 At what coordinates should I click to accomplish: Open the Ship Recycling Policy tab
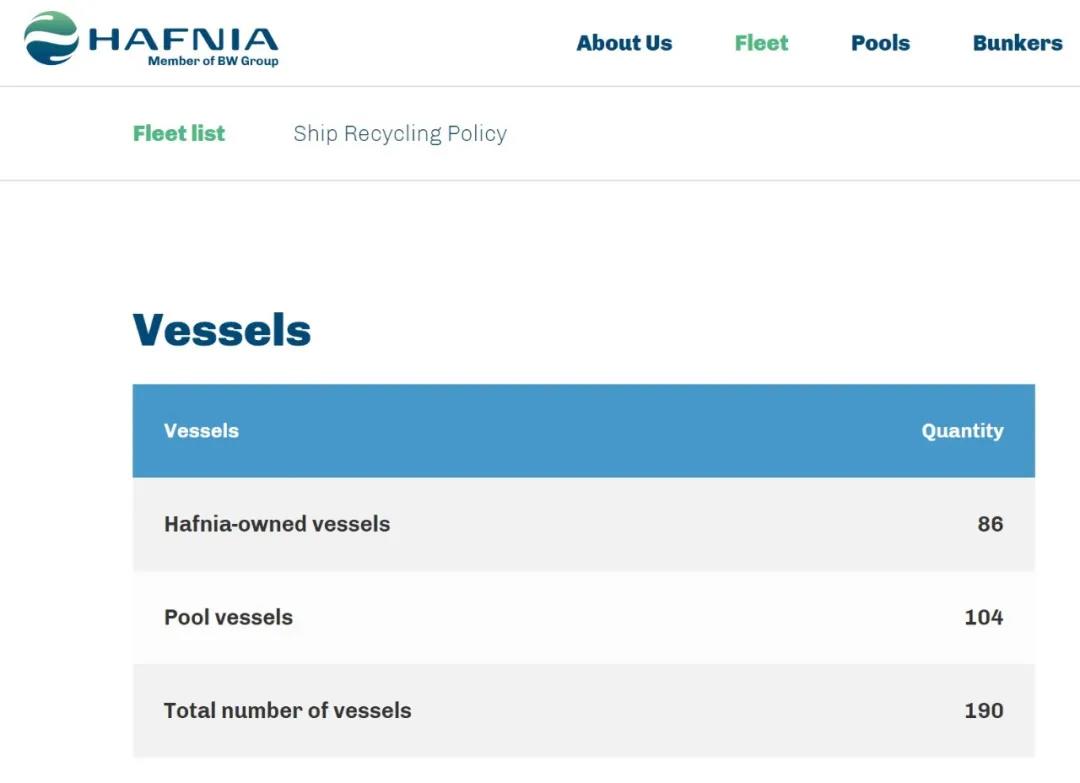coord(400,133)
